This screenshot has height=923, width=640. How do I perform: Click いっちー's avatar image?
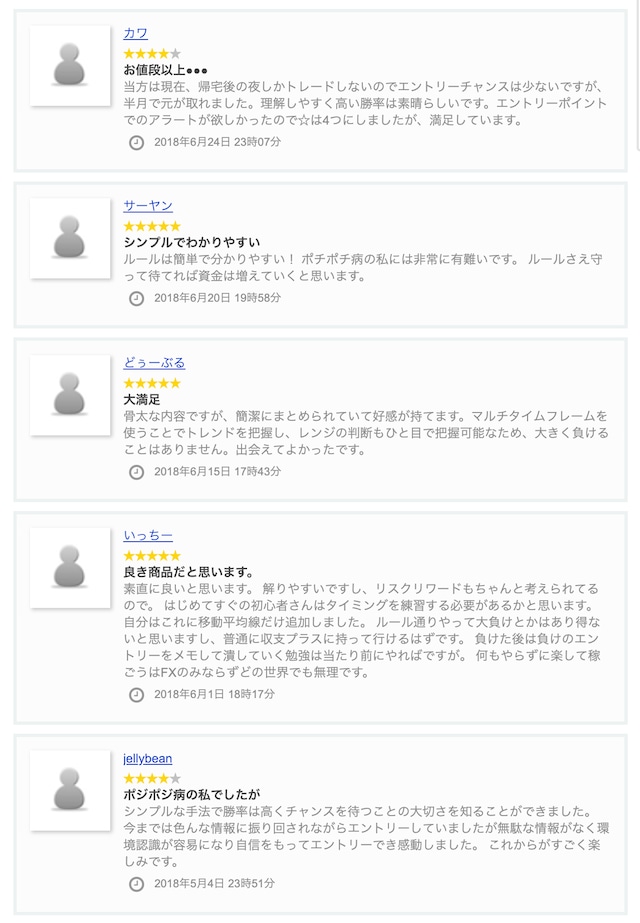(70, 568)
